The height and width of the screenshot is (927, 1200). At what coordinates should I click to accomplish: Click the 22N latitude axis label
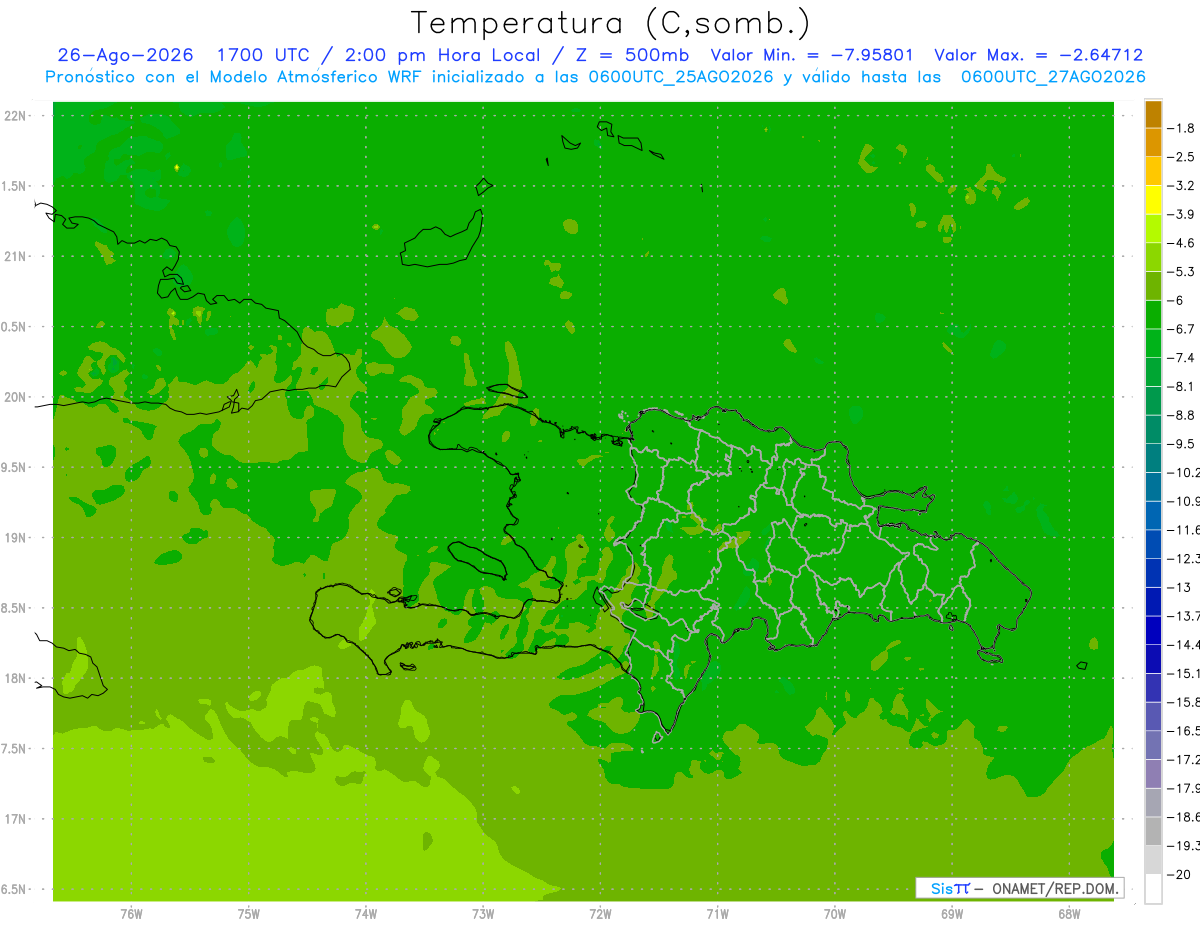click(x=17, y=116)
